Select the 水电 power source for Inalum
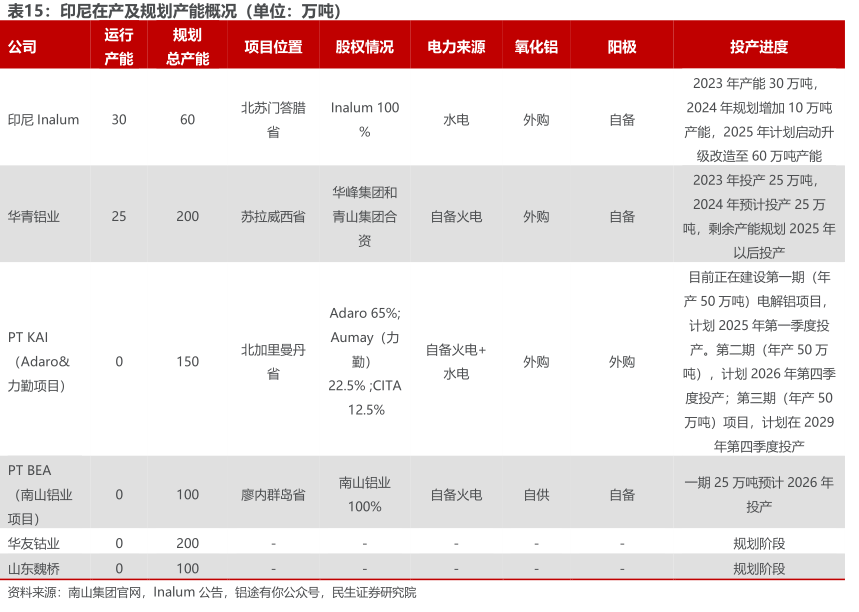Screen dimensions: 859x612 tap(456, 120)
